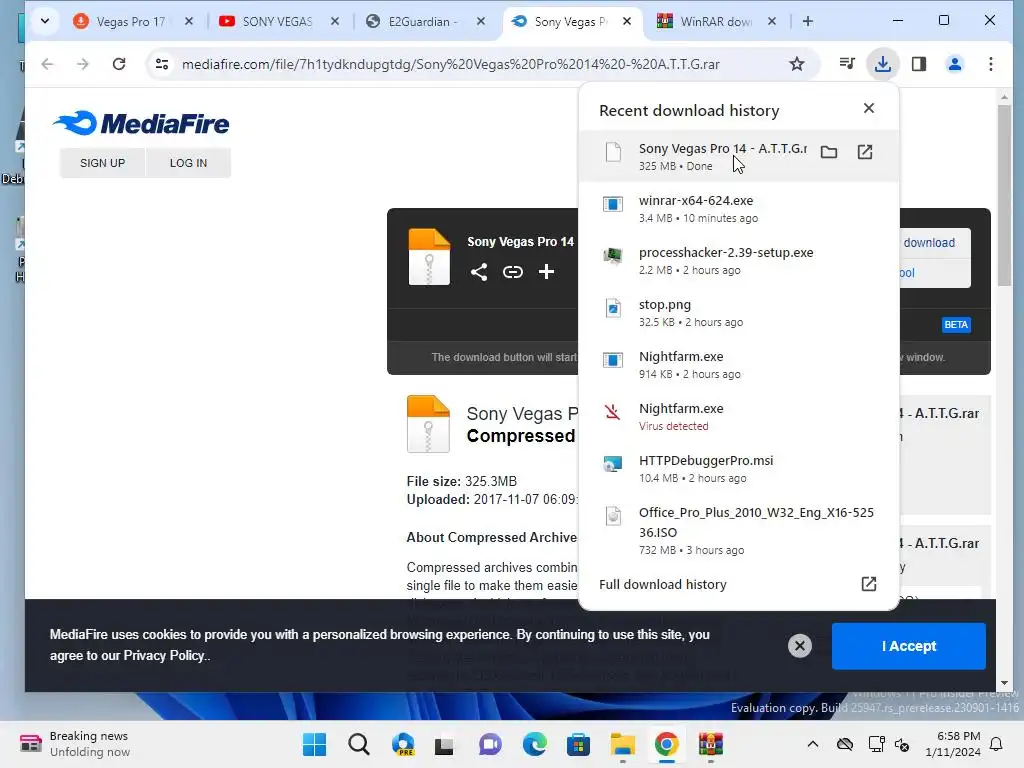Close the Vegas Pro 17 tab

(x=189, y=22)
